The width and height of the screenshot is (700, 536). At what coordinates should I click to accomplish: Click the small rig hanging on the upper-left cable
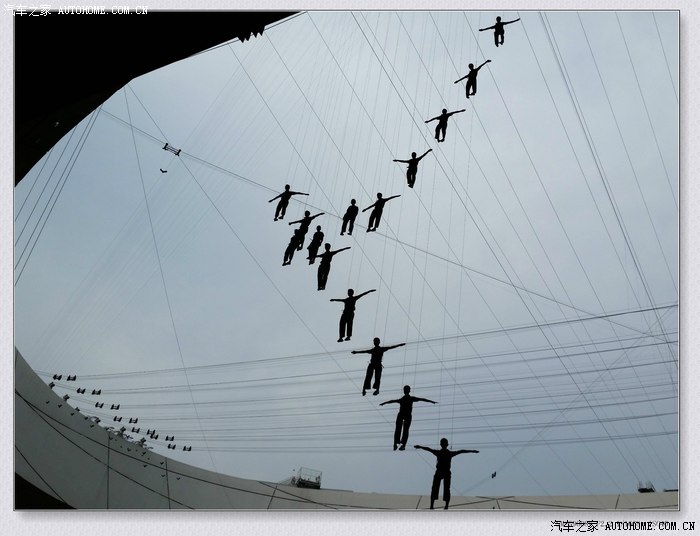coord(171,149)
